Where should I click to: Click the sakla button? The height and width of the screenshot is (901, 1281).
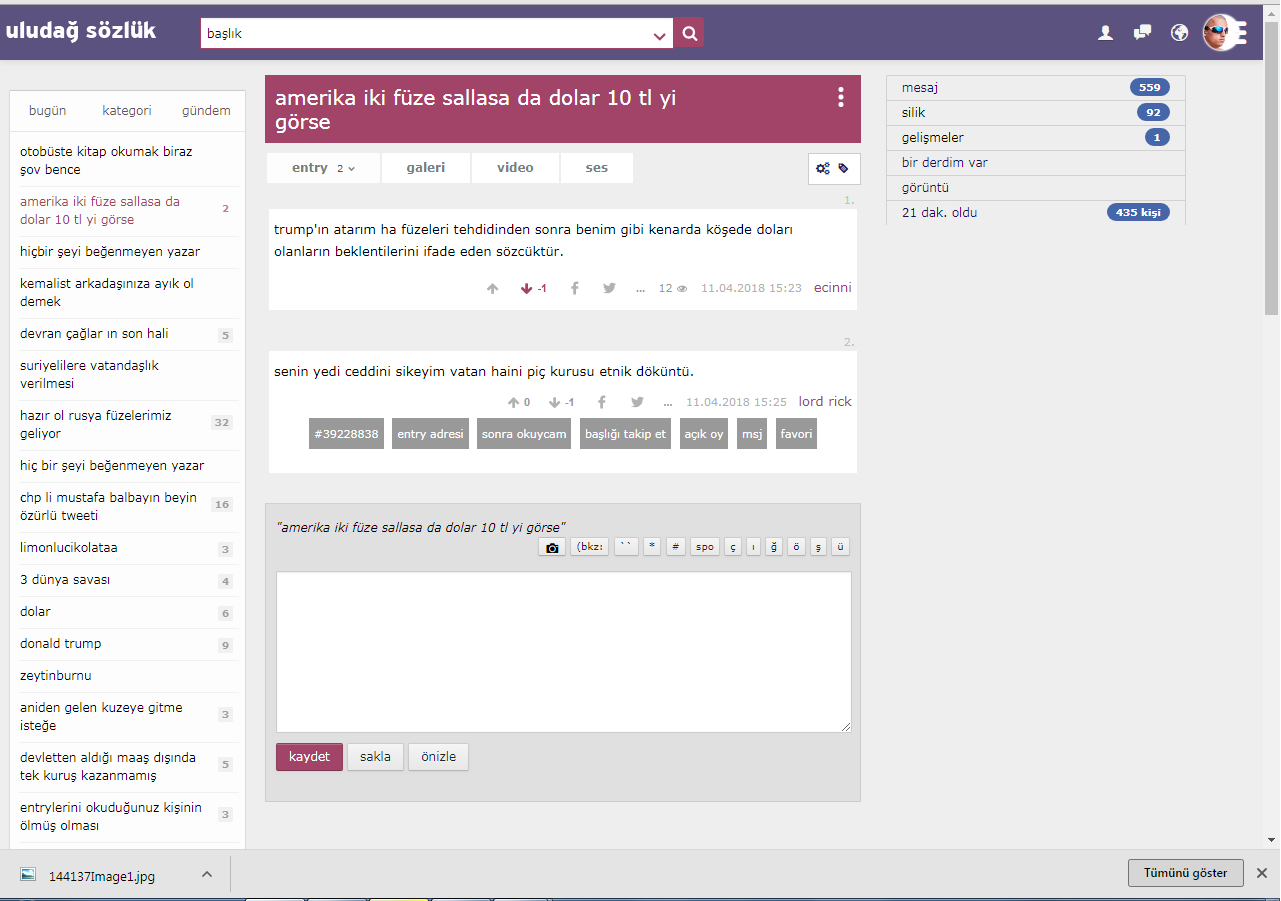point(375,757)
